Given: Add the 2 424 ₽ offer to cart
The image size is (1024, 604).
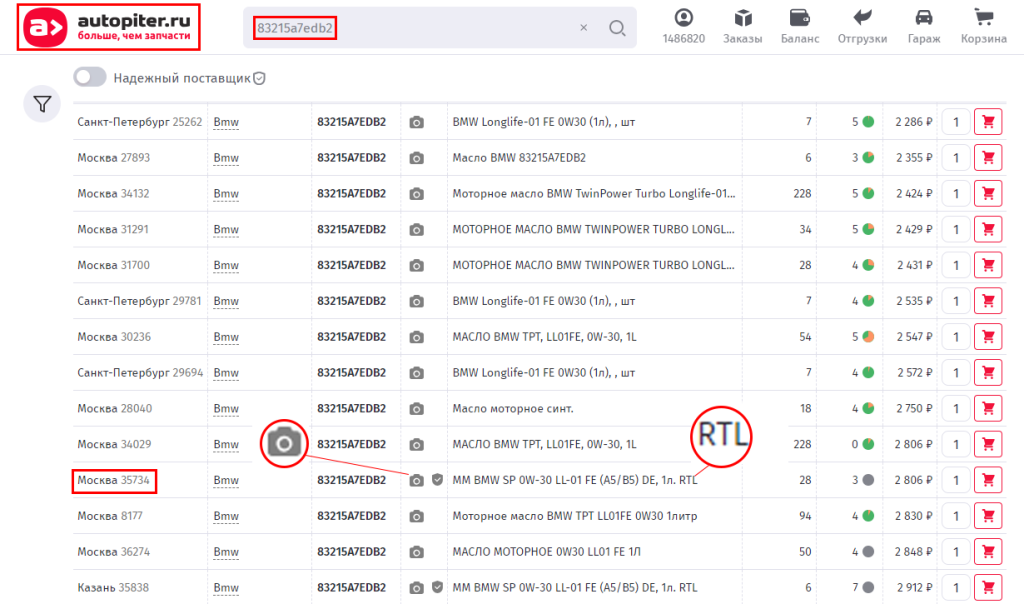Looking at the screenshot, I should click(x=988, y=194).
